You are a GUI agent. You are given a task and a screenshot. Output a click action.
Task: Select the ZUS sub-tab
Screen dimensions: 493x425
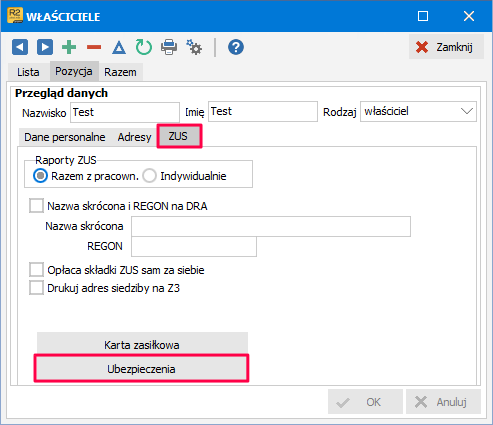click(179, 136)
